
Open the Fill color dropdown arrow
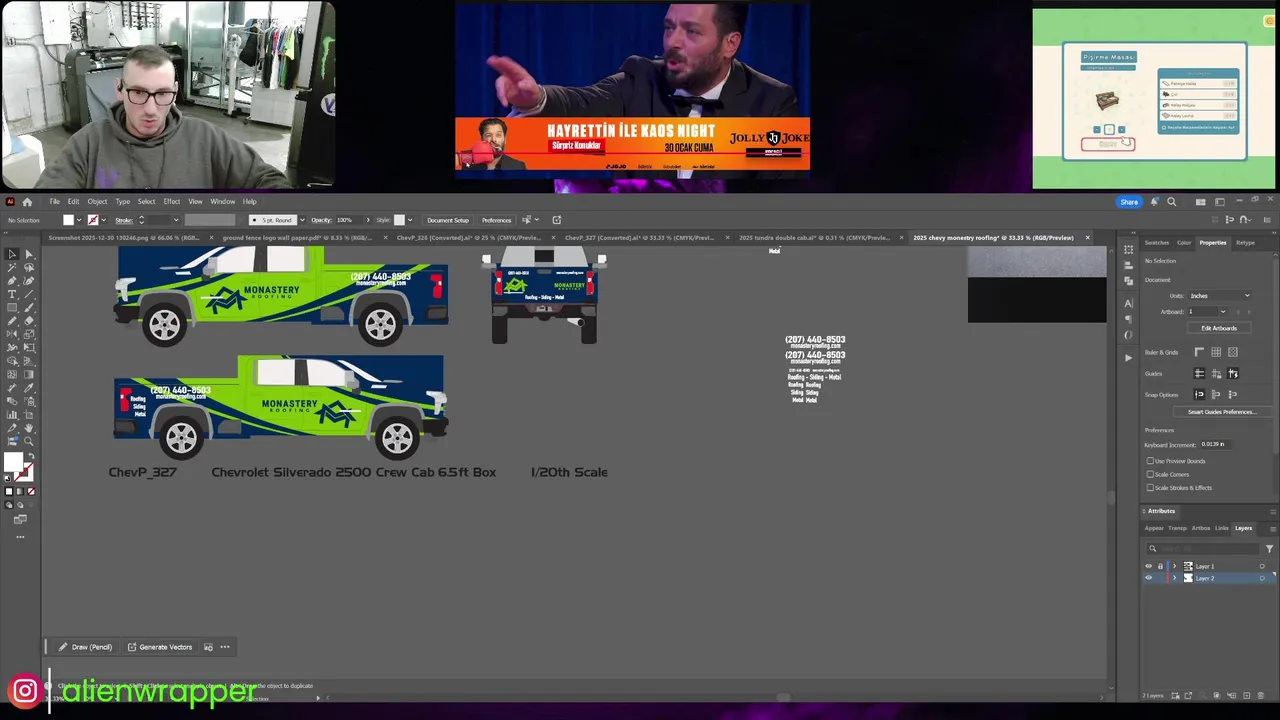coord(81,220)
